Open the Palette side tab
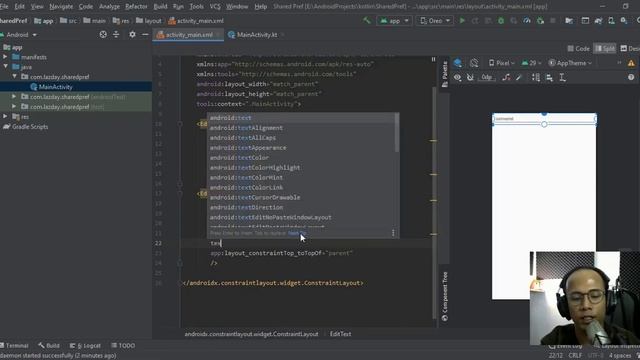The image size is (640, 360). tap(444, 74)
